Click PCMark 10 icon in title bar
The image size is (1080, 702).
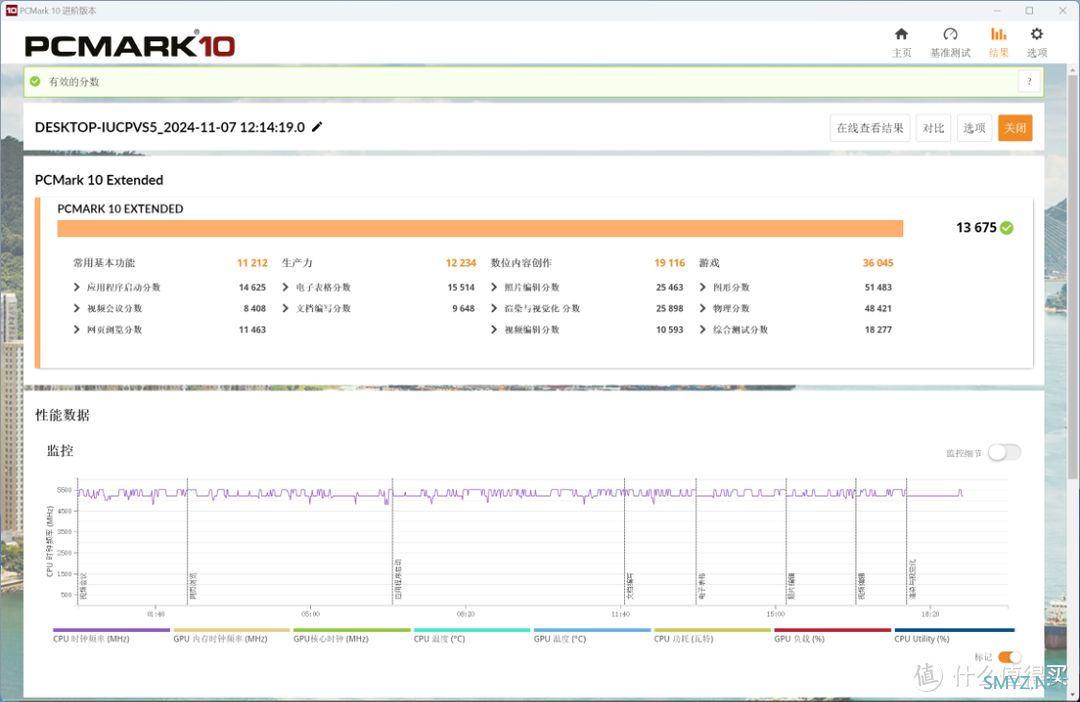(11, 10)
